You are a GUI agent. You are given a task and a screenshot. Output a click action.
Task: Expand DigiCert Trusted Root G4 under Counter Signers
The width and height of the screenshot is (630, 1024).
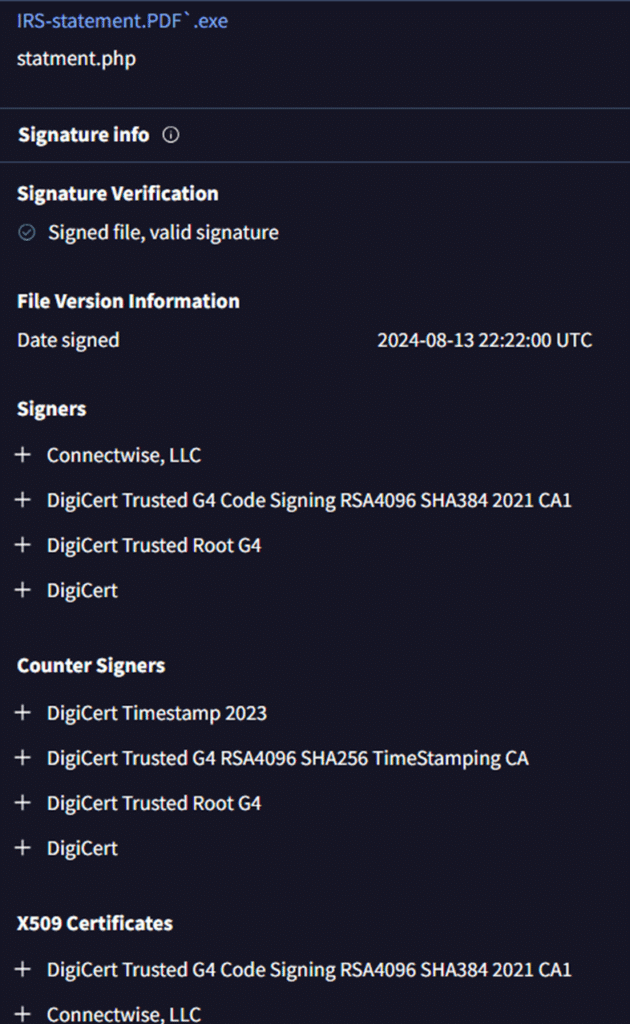[23, 803]
